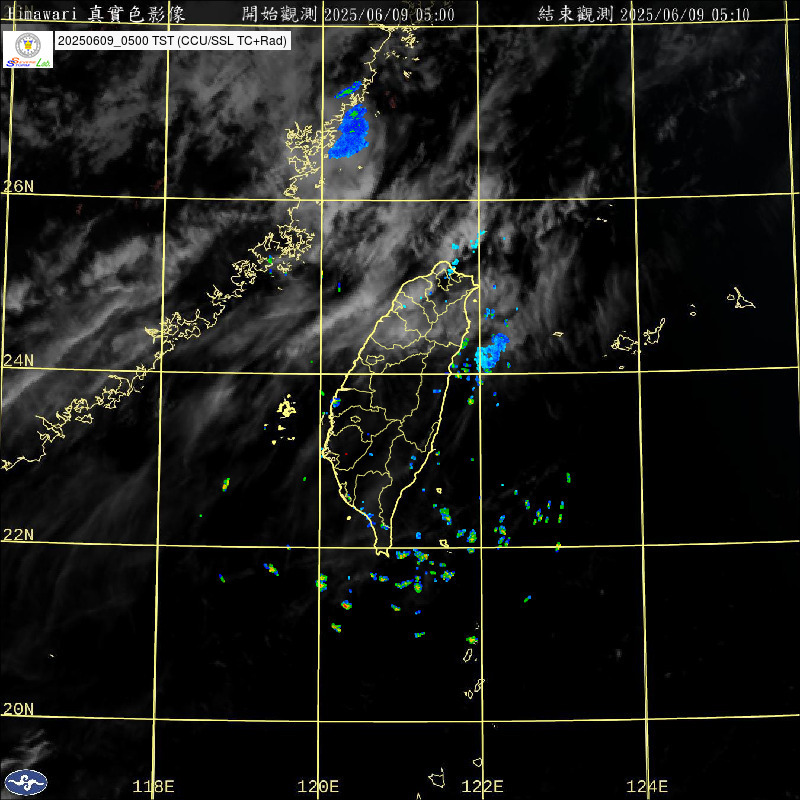
Task: Click the 122E longitude label
Action: coord(482,786)
